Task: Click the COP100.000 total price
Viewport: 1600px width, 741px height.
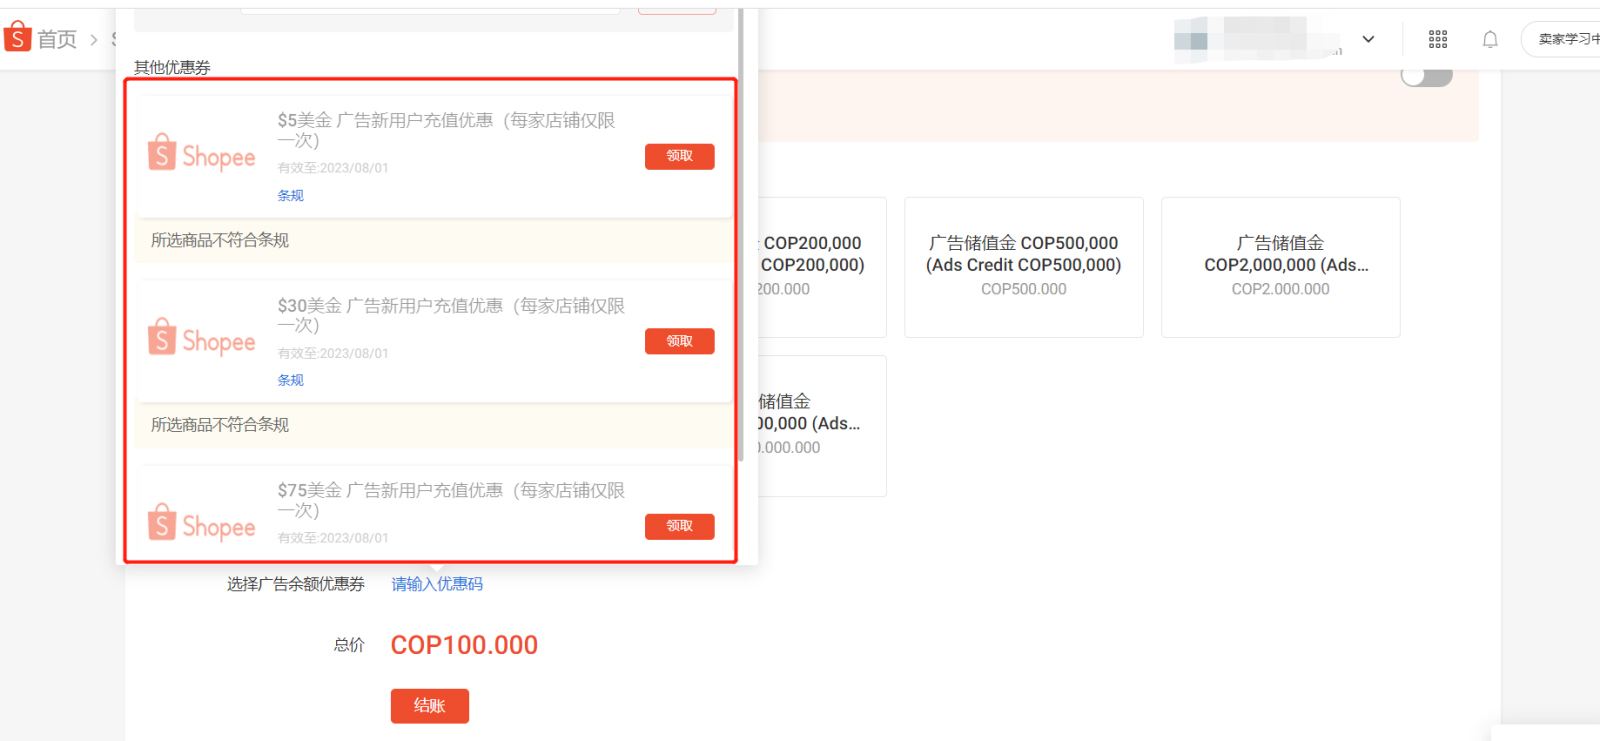Action: [464, 645]
